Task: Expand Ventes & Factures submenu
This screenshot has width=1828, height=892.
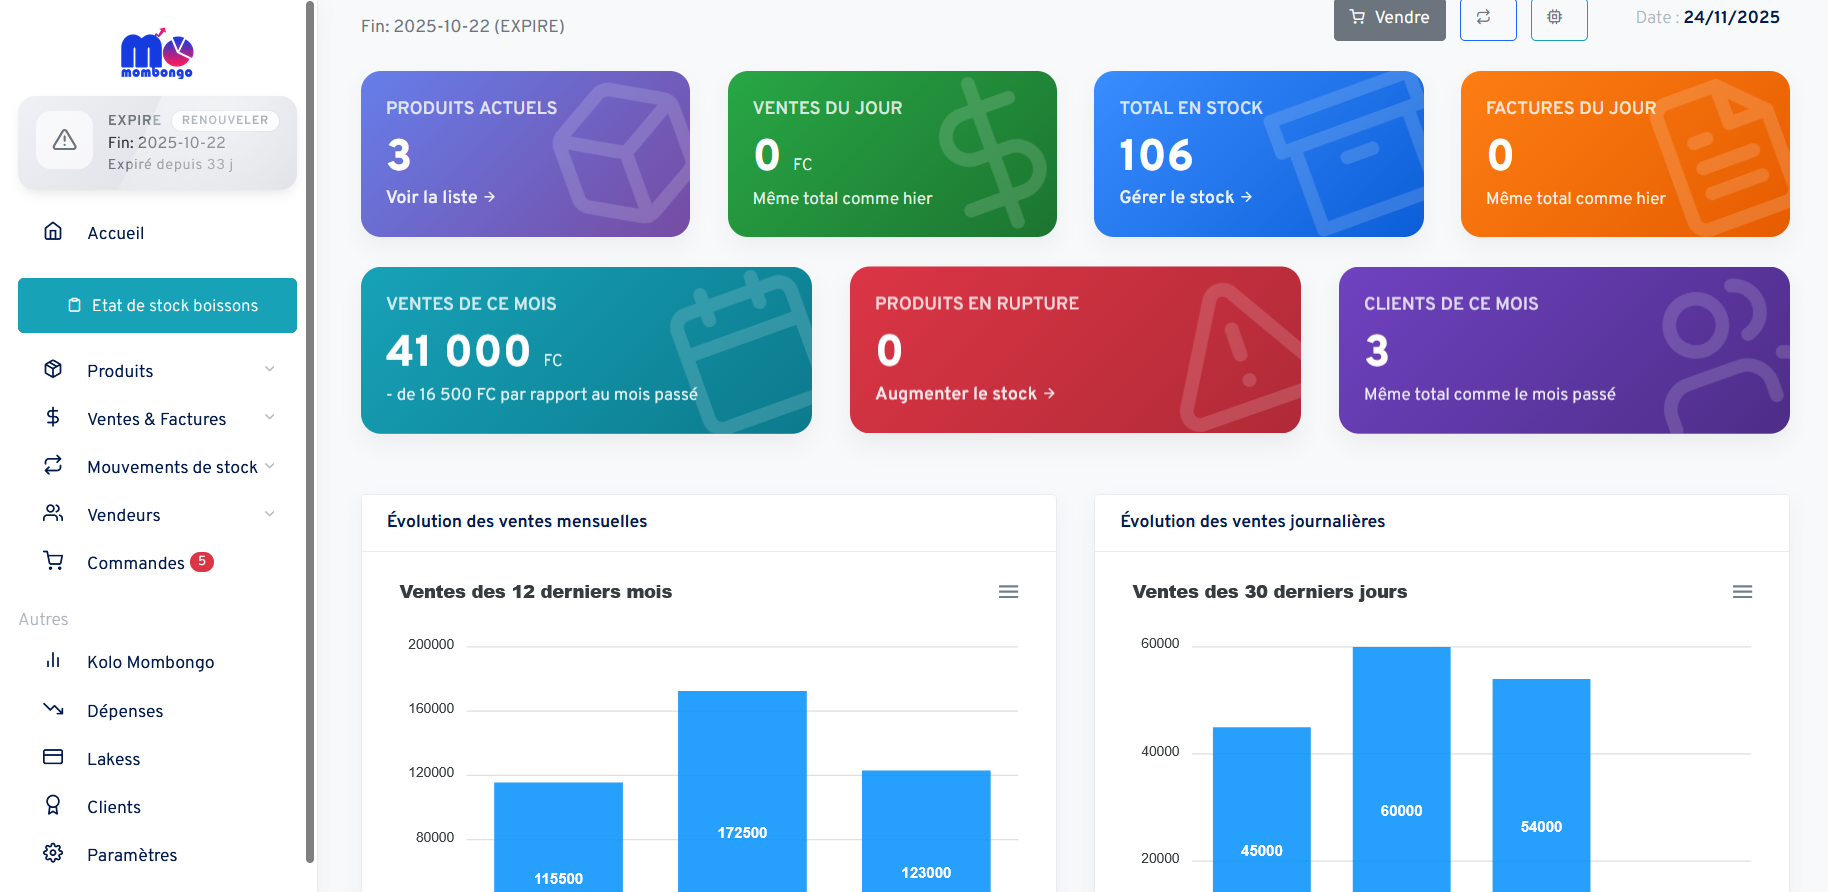Action: click(x=269, y=418)
